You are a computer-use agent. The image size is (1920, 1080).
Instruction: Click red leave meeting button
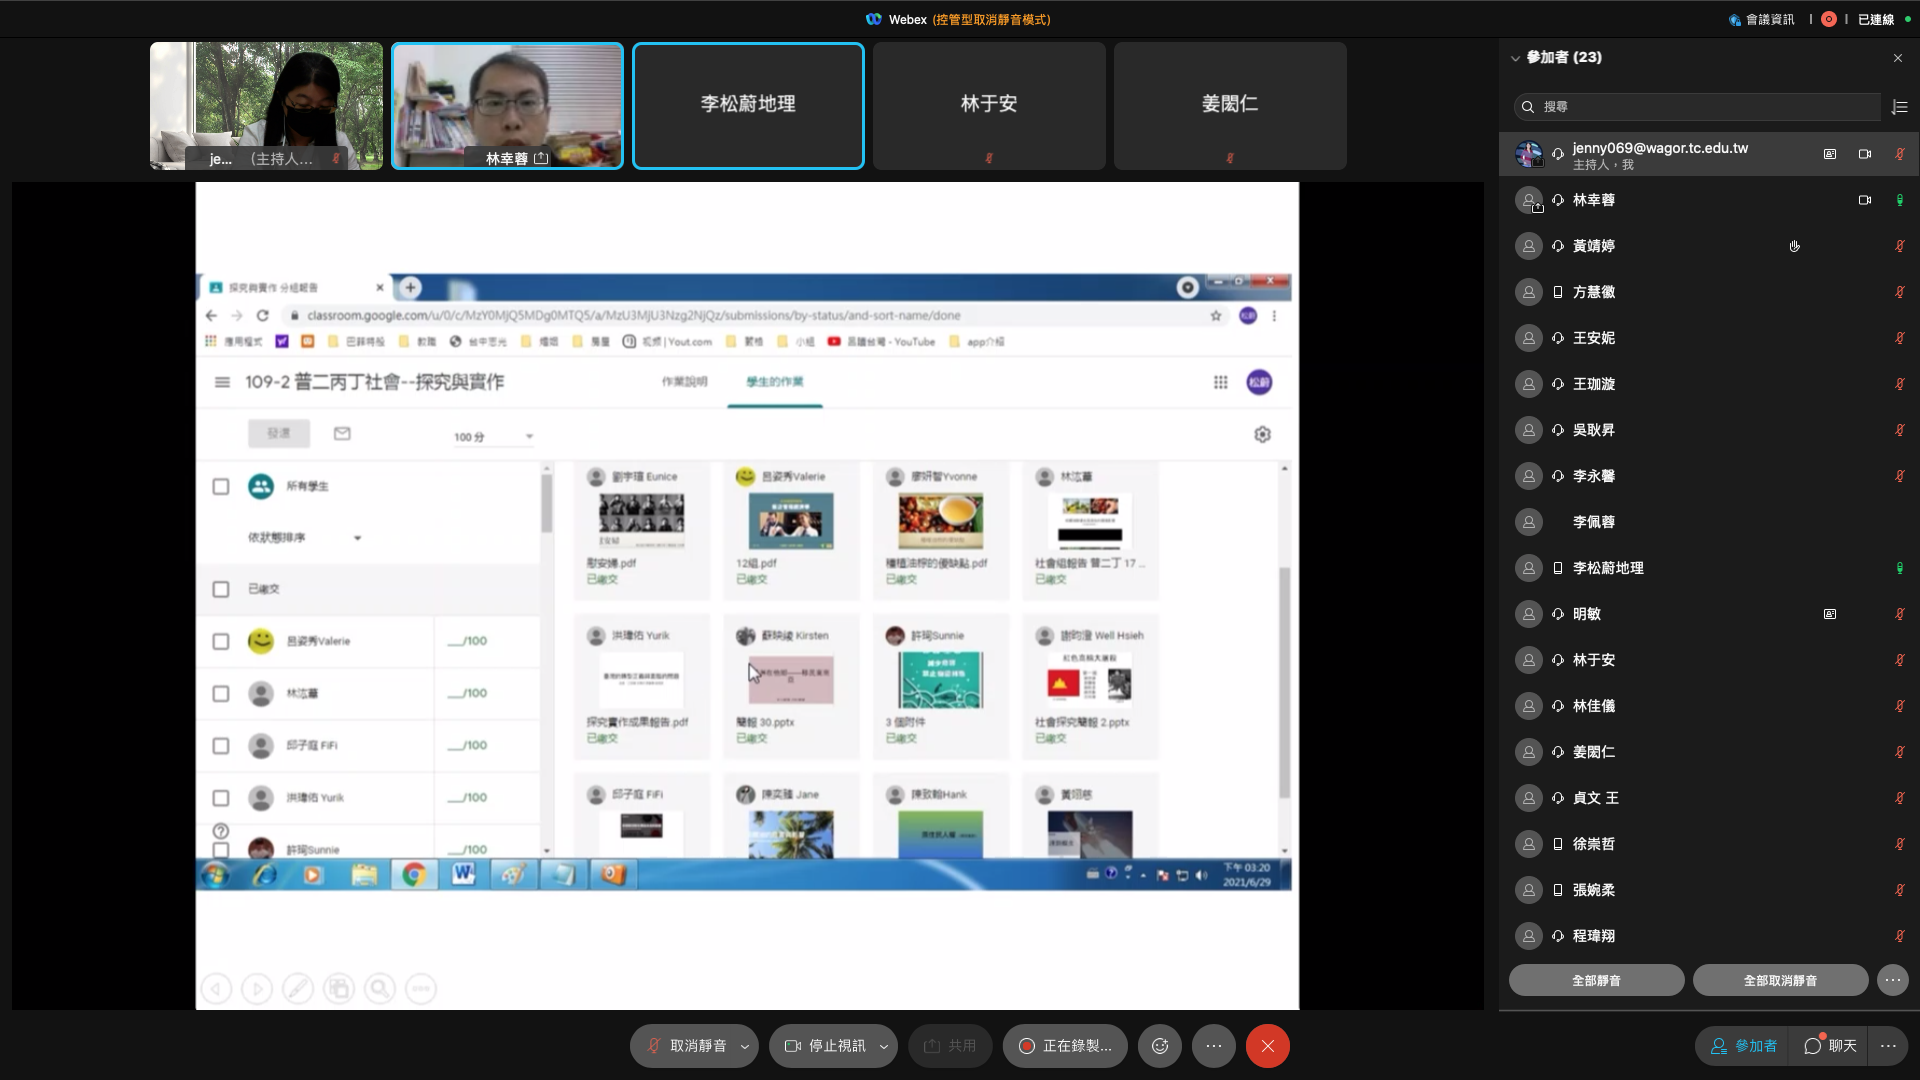(x=1267, y=1046)
